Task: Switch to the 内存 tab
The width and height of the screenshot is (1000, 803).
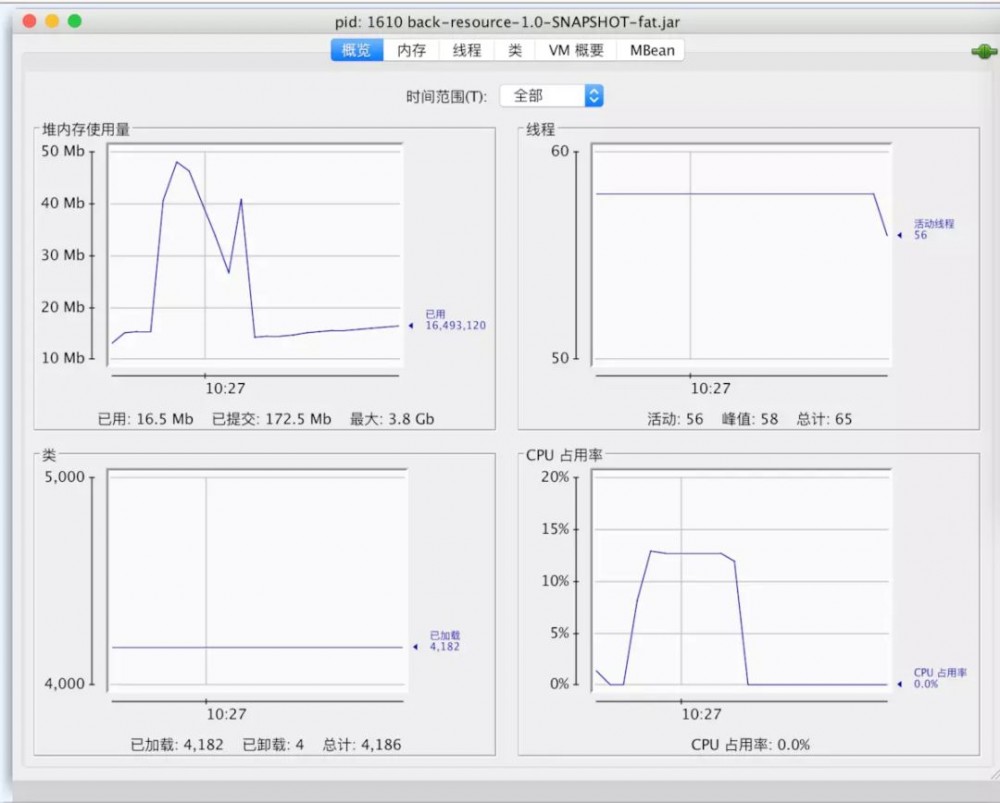Action: coord(412,49)
